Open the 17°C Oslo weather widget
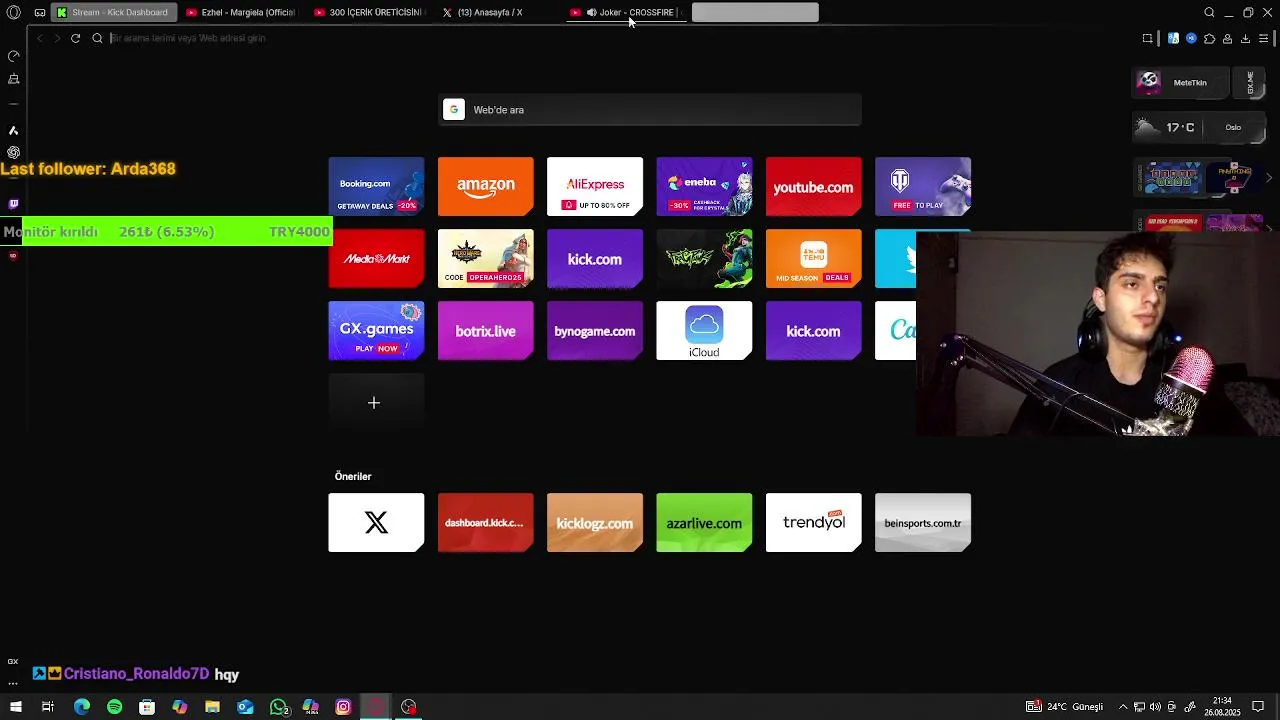Image resolution: width=1280 pixels, height=720 pixels. (1199, 128)
